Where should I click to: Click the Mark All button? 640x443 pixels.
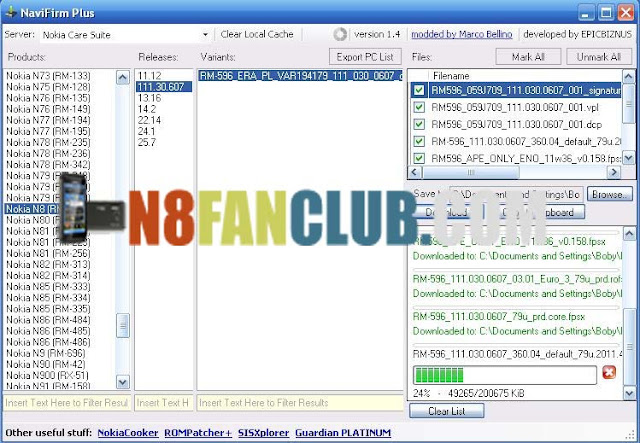coord(528,57)
